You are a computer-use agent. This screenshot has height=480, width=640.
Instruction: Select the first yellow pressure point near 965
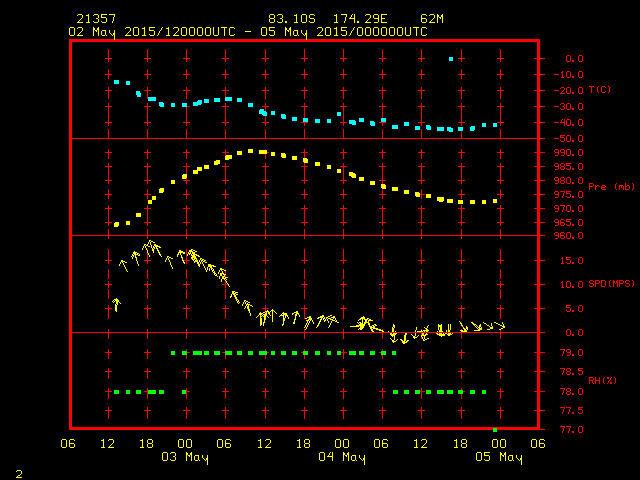click(116, 224)
